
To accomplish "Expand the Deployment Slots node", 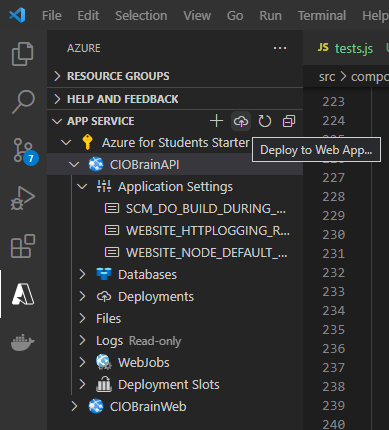I will click(x=82, y=384).
